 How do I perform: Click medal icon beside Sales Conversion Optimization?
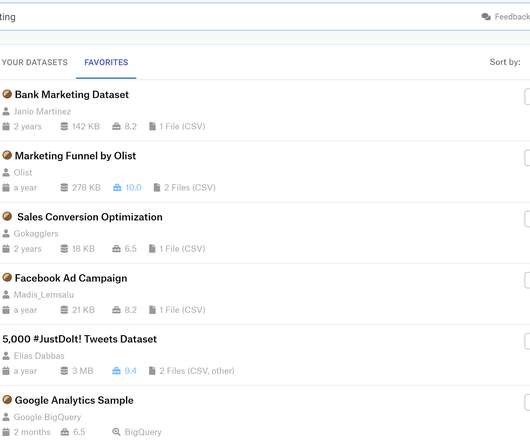(7, 216)
